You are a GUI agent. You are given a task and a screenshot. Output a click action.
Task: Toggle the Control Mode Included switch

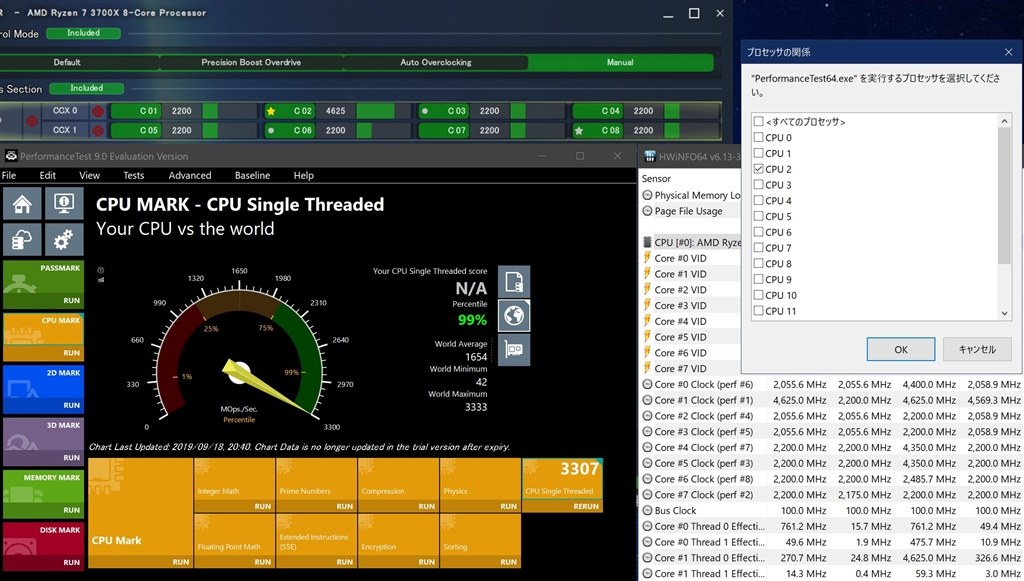[84, 33]
